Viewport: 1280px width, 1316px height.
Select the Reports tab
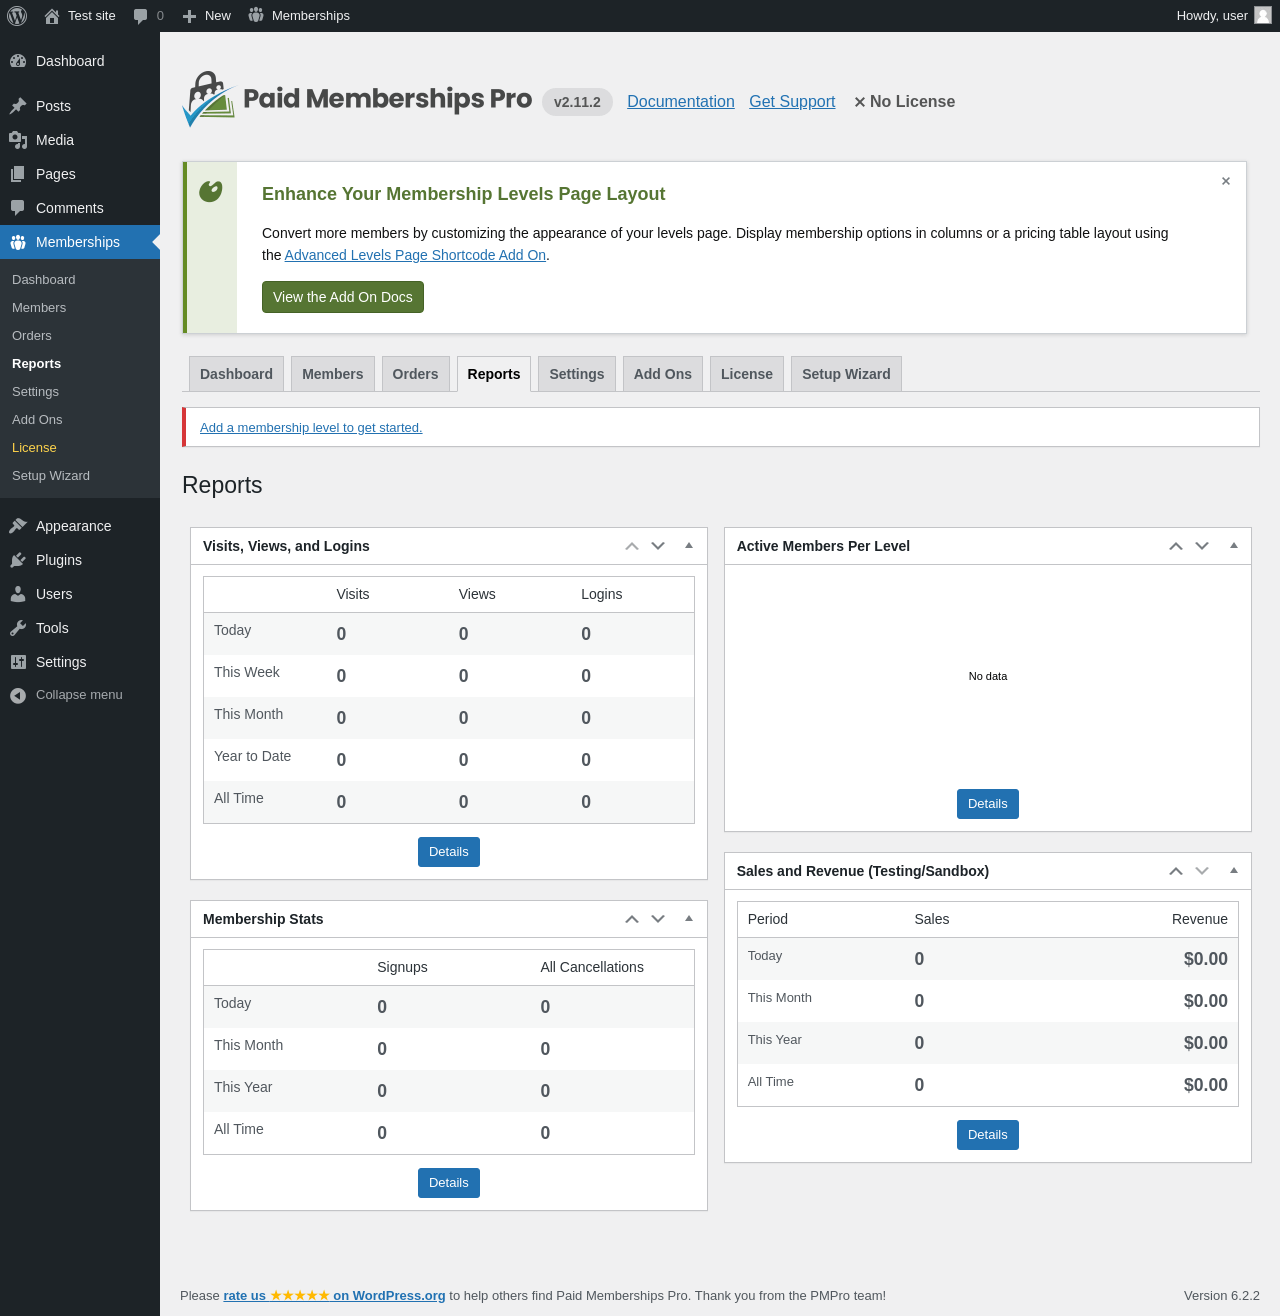point(494,374)
